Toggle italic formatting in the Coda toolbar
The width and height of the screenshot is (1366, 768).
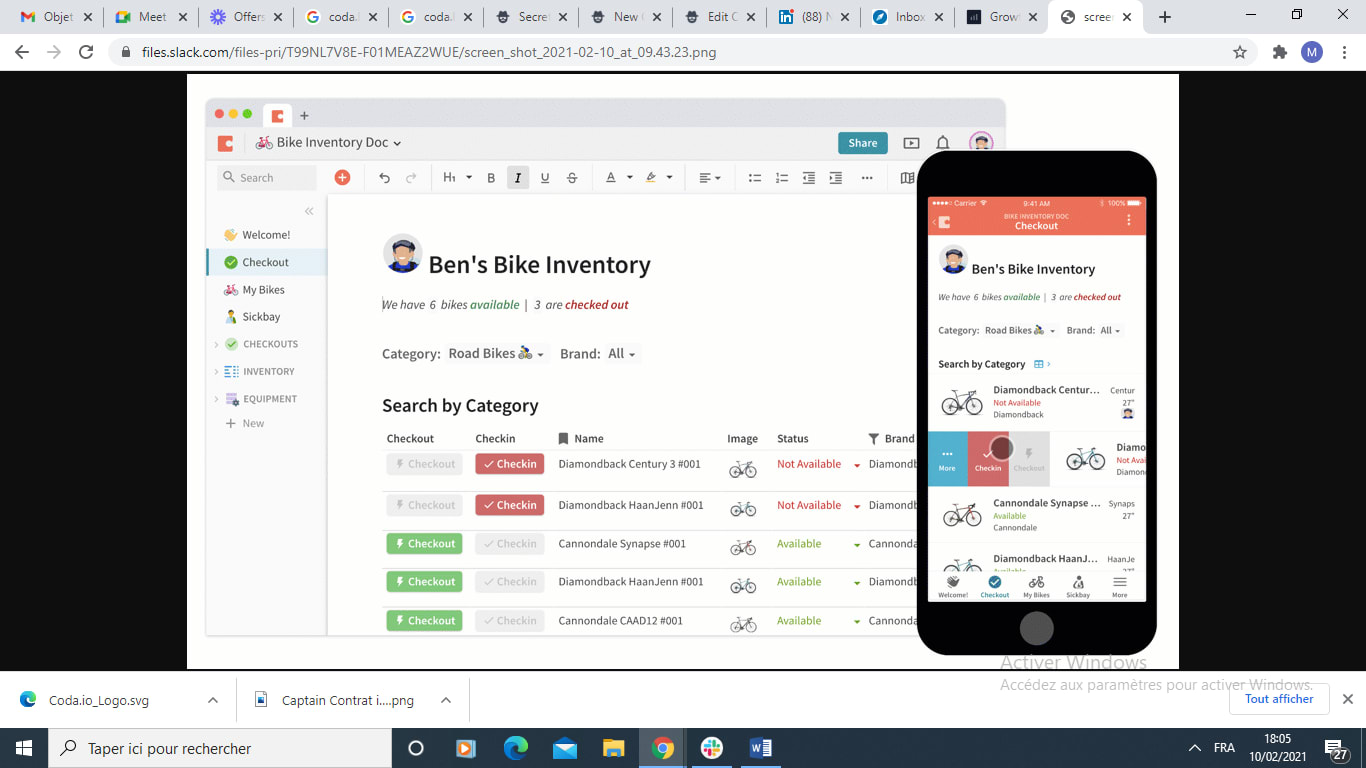click(517, 178)
